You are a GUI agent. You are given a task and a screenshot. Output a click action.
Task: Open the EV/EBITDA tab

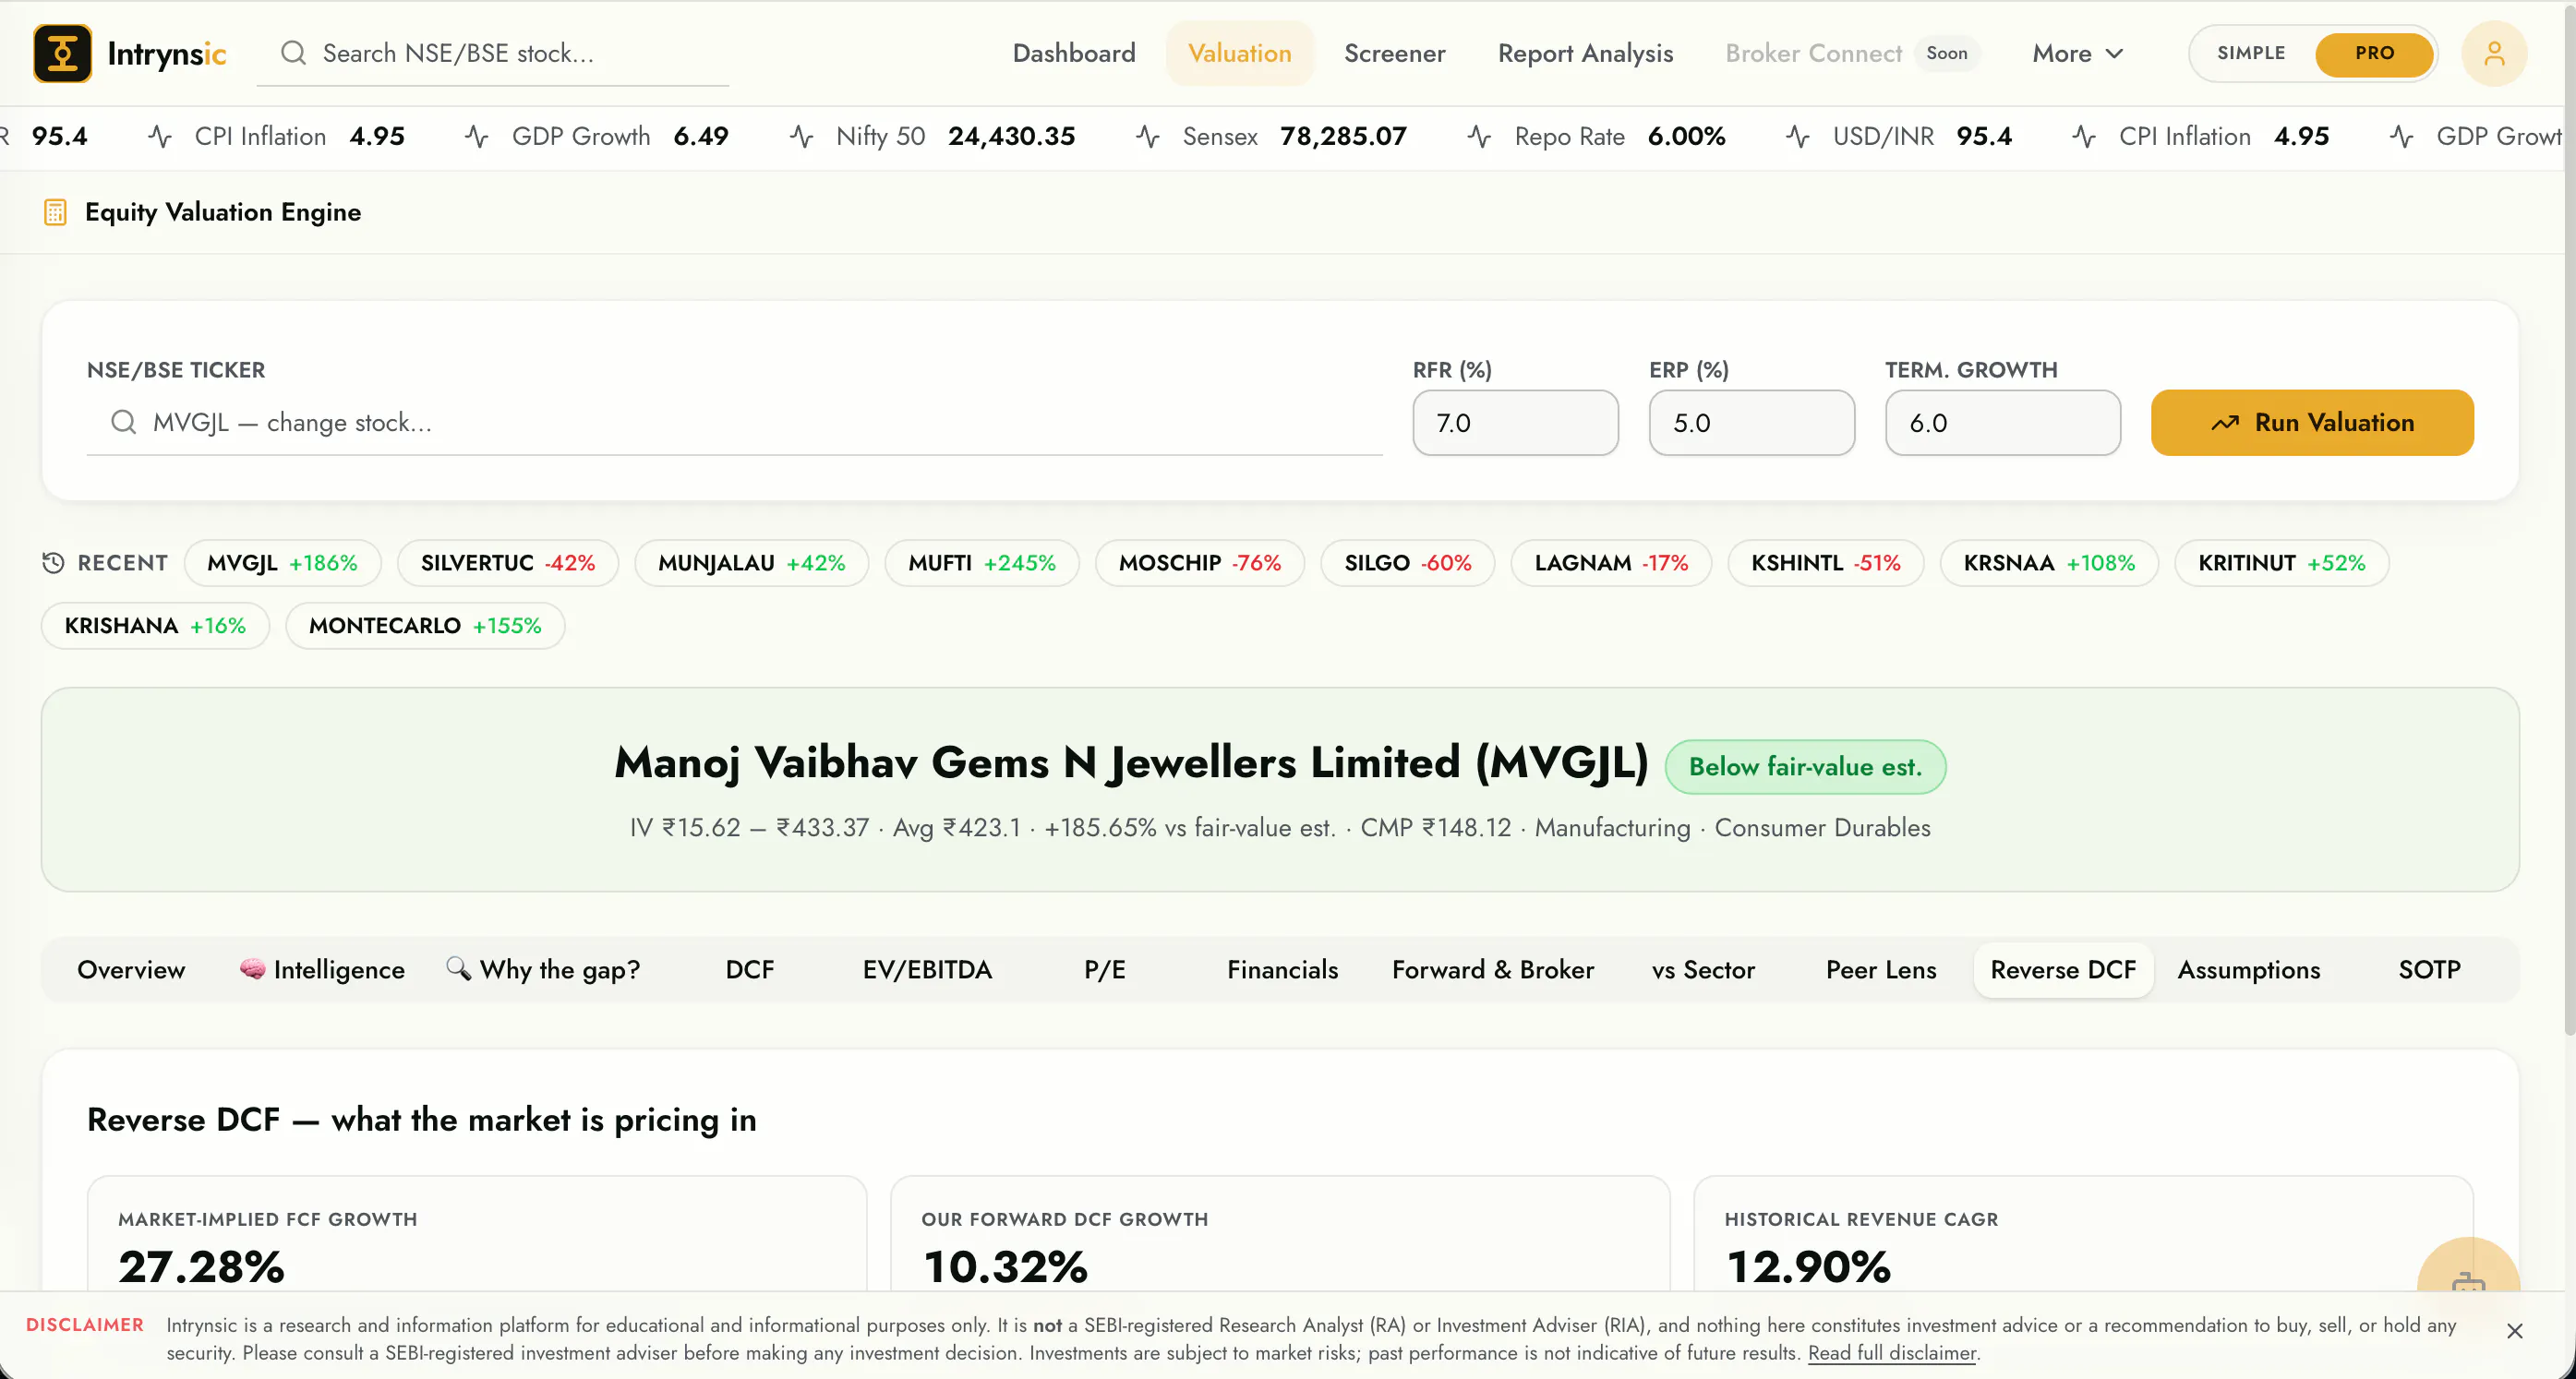tap(927, 970)
